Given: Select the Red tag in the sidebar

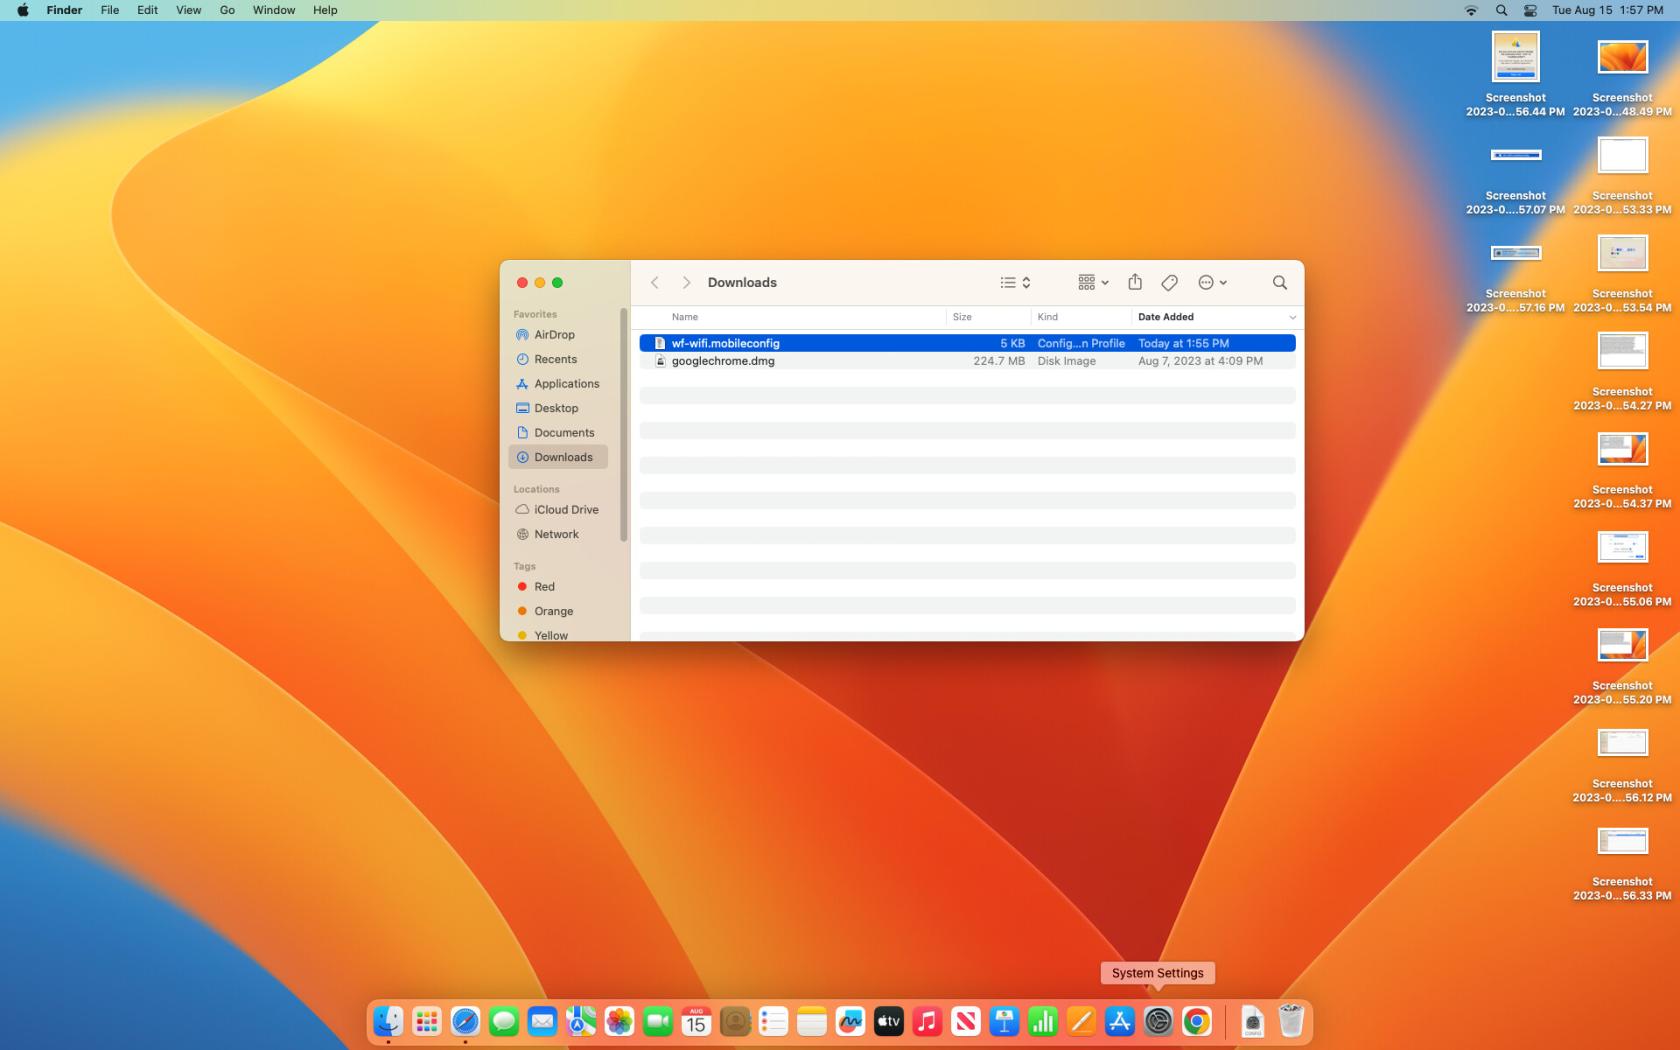Looking at the screenshot, I should [x=558, y=587].
